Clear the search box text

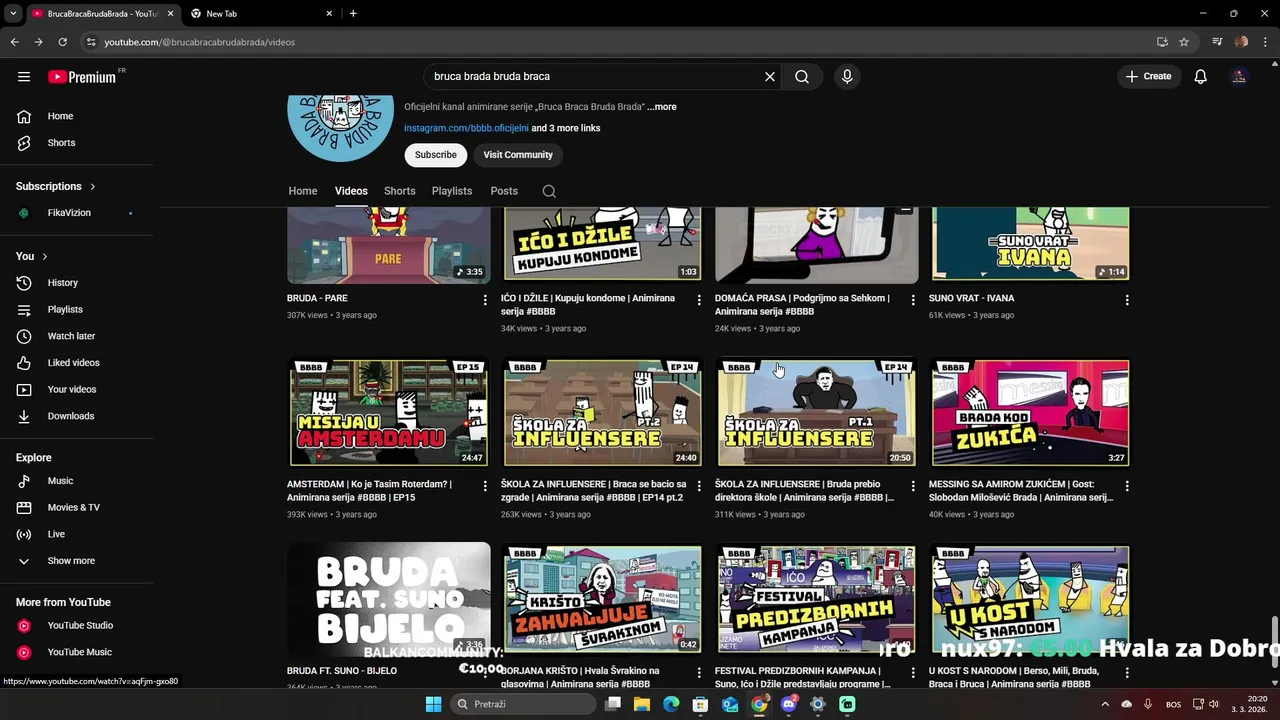tap(770, 76)
